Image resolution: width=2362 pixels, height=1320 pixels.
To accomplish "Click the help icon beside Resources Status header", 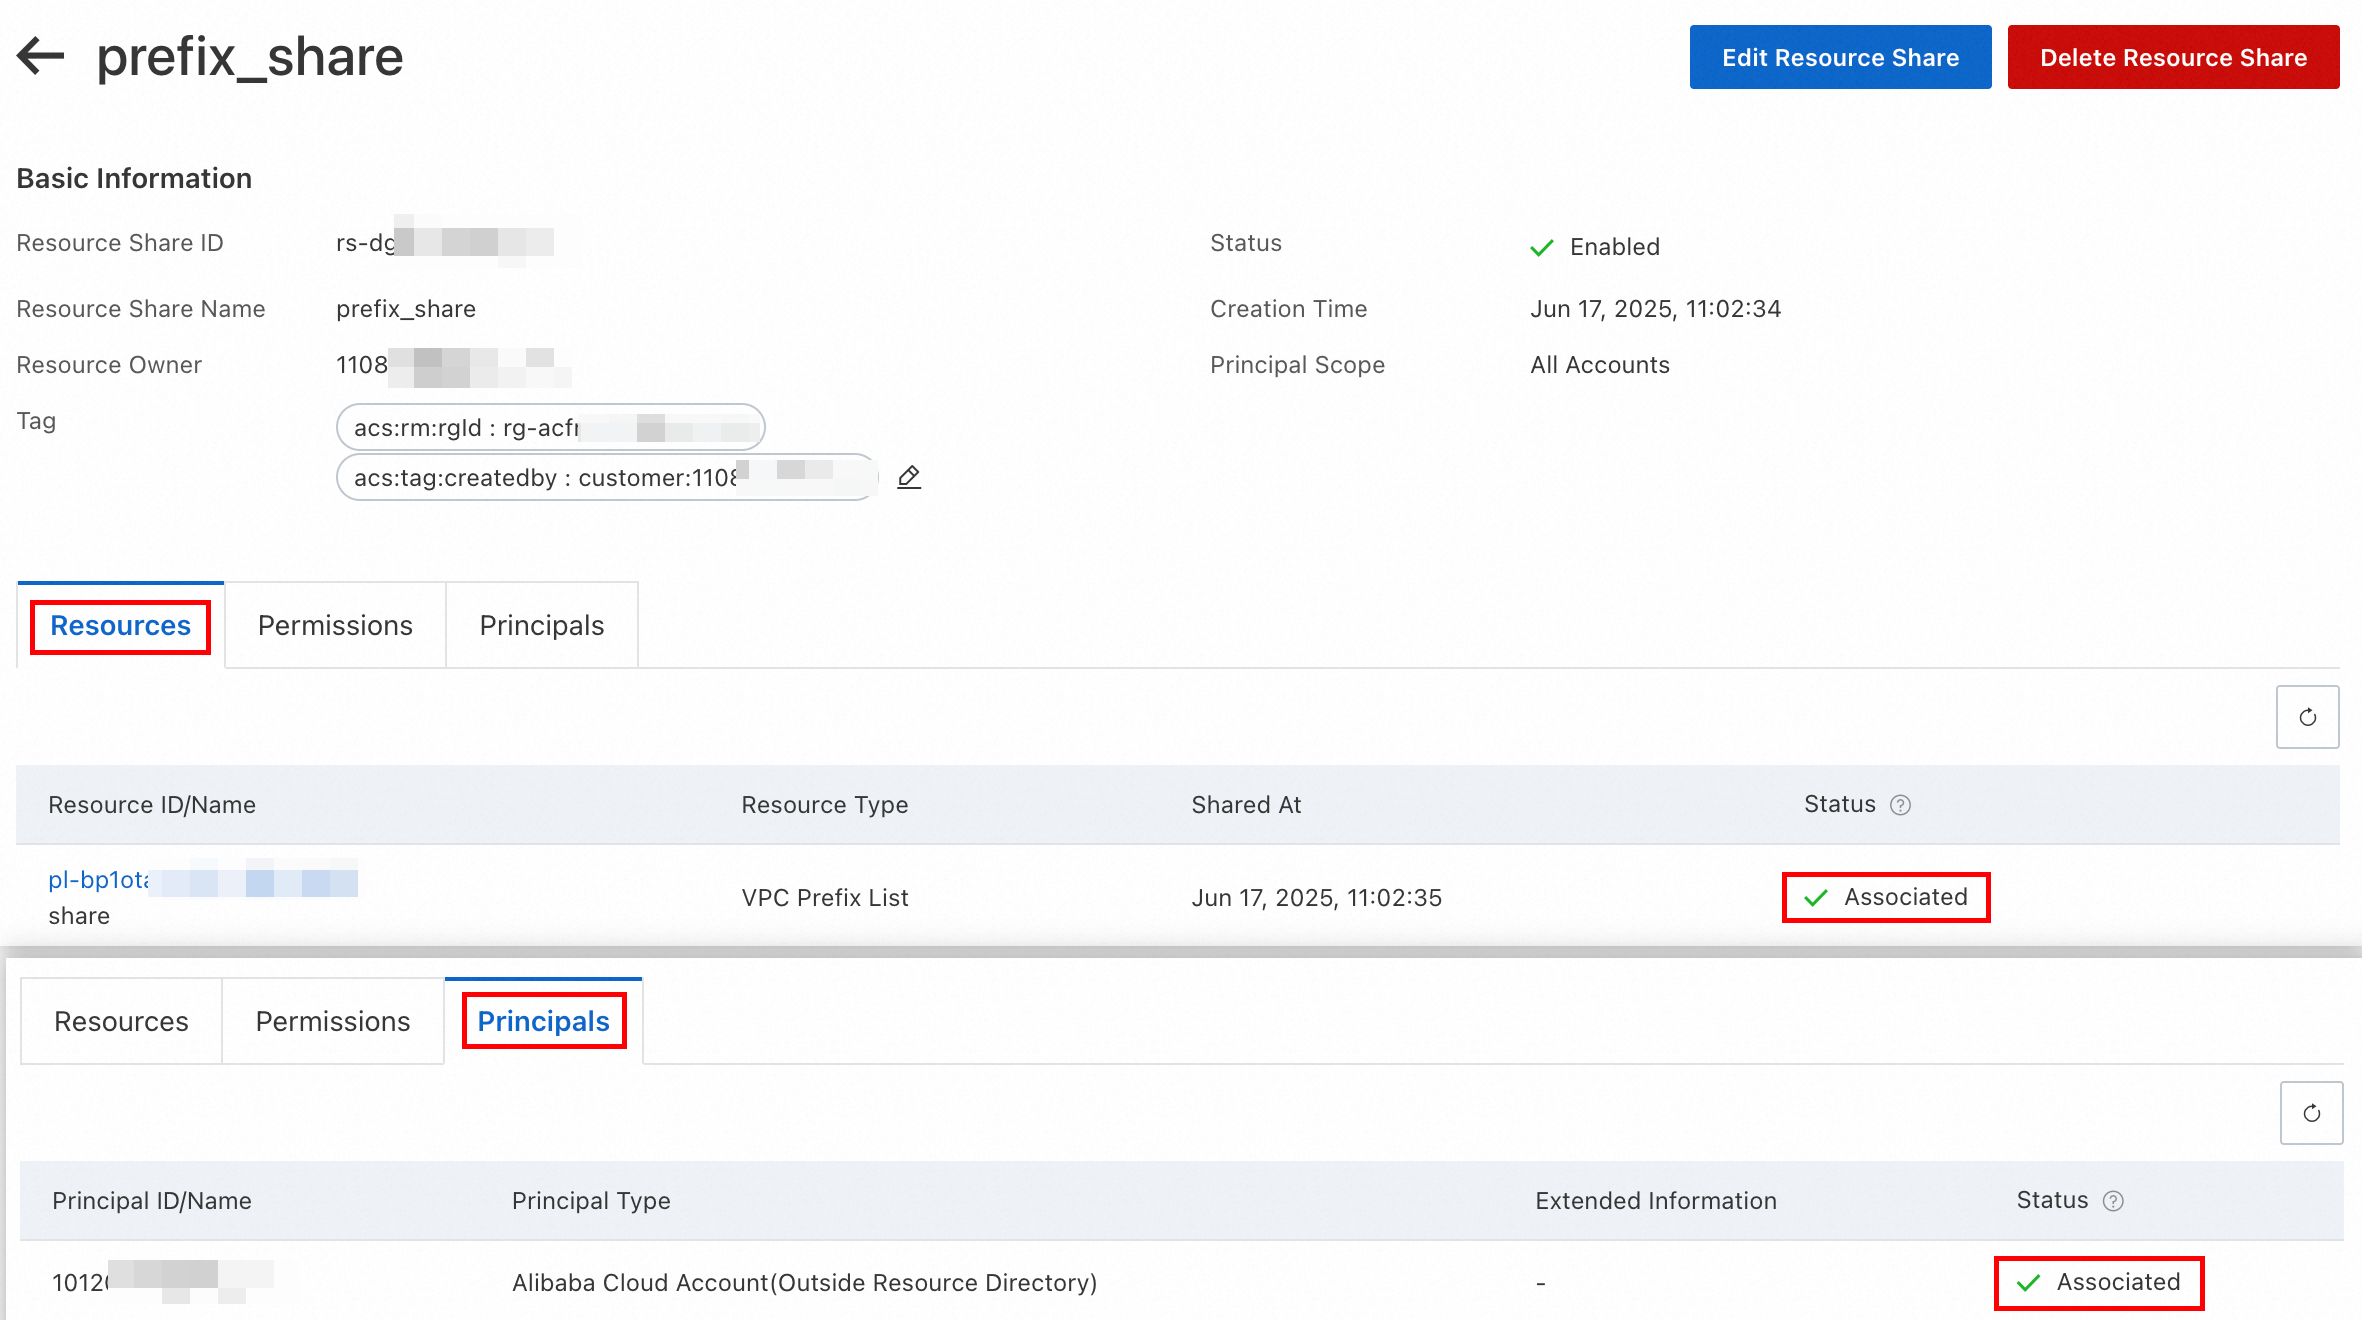I will point(1900,805).
